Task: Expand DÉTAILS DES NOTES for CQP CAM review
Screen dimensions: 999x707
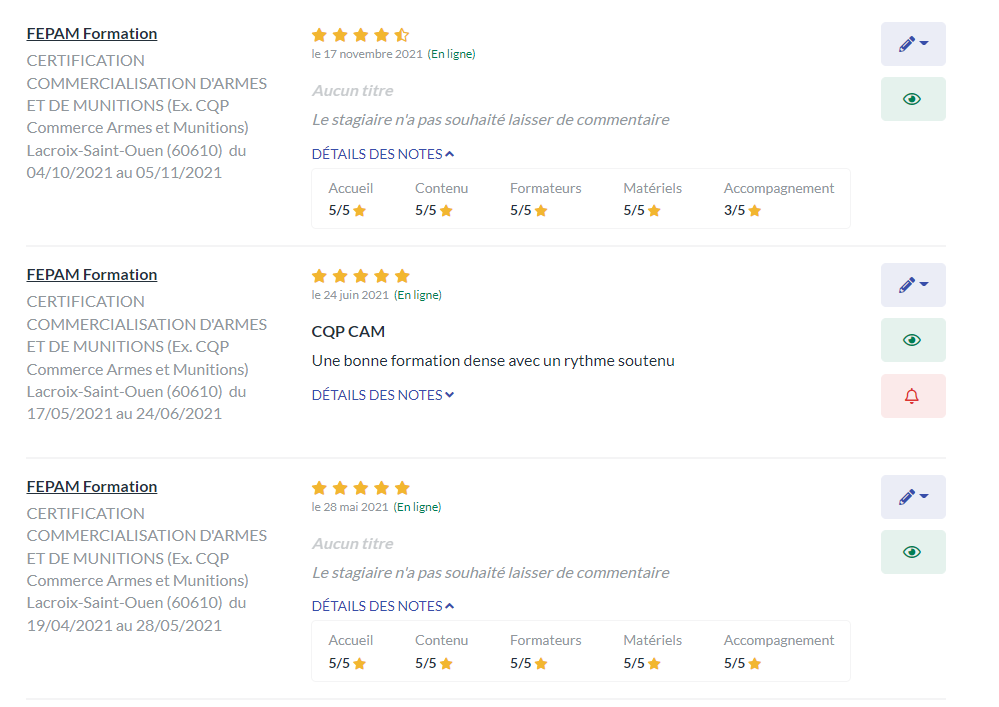Action: [x=383, y=395]
